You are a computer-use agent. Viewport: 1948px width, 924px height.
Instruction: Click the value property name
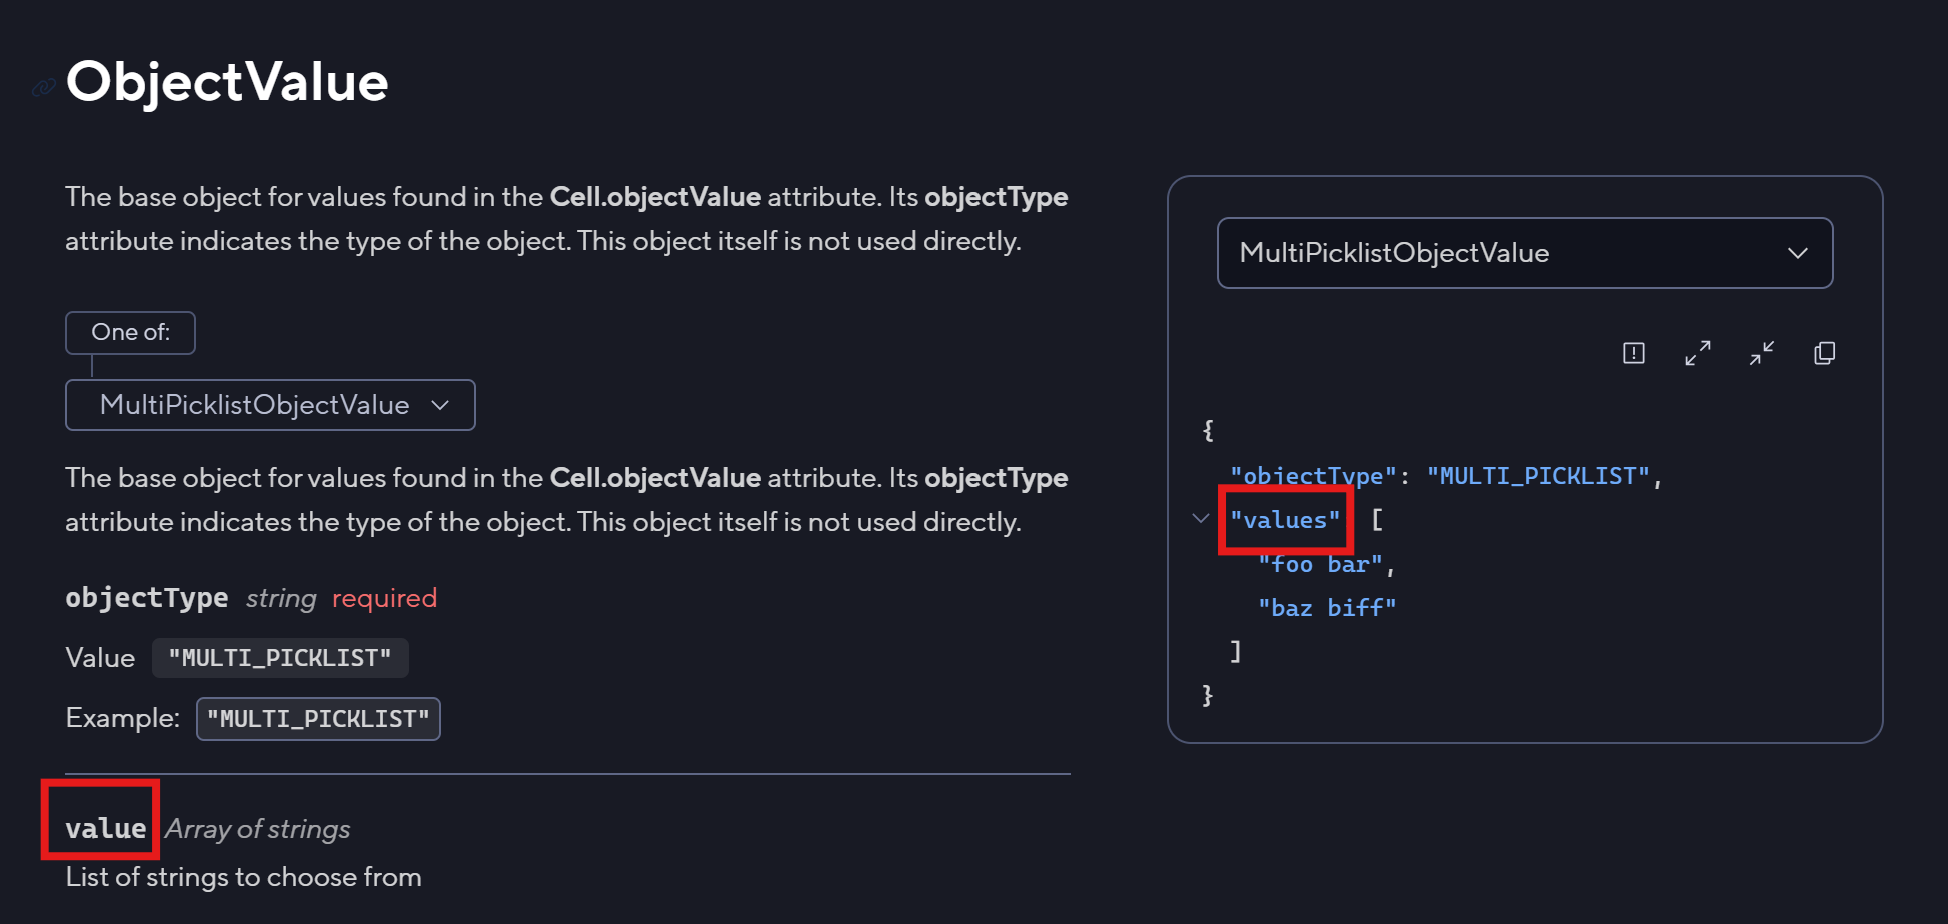click(x=106, y=829)
